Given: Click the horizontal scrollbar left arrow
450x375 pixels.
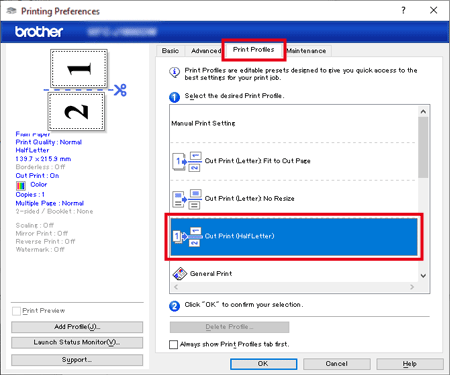Looking at the screenshot, I should tap(176, 287).
